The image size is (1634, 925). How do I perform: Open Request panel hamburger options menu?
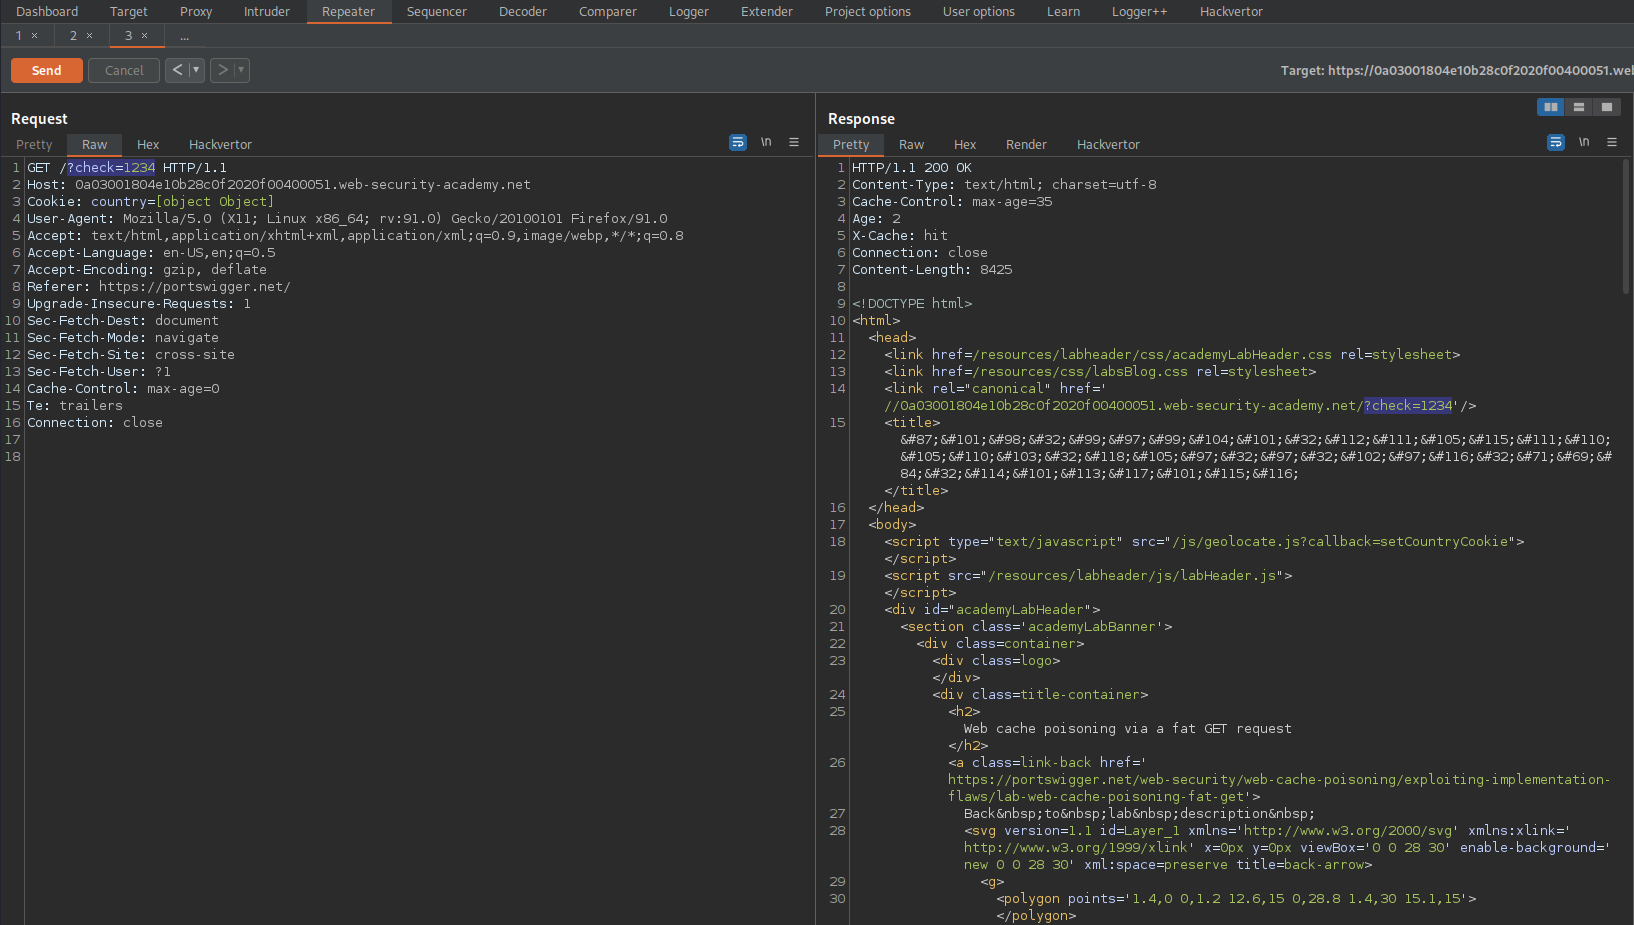point(794,143)
